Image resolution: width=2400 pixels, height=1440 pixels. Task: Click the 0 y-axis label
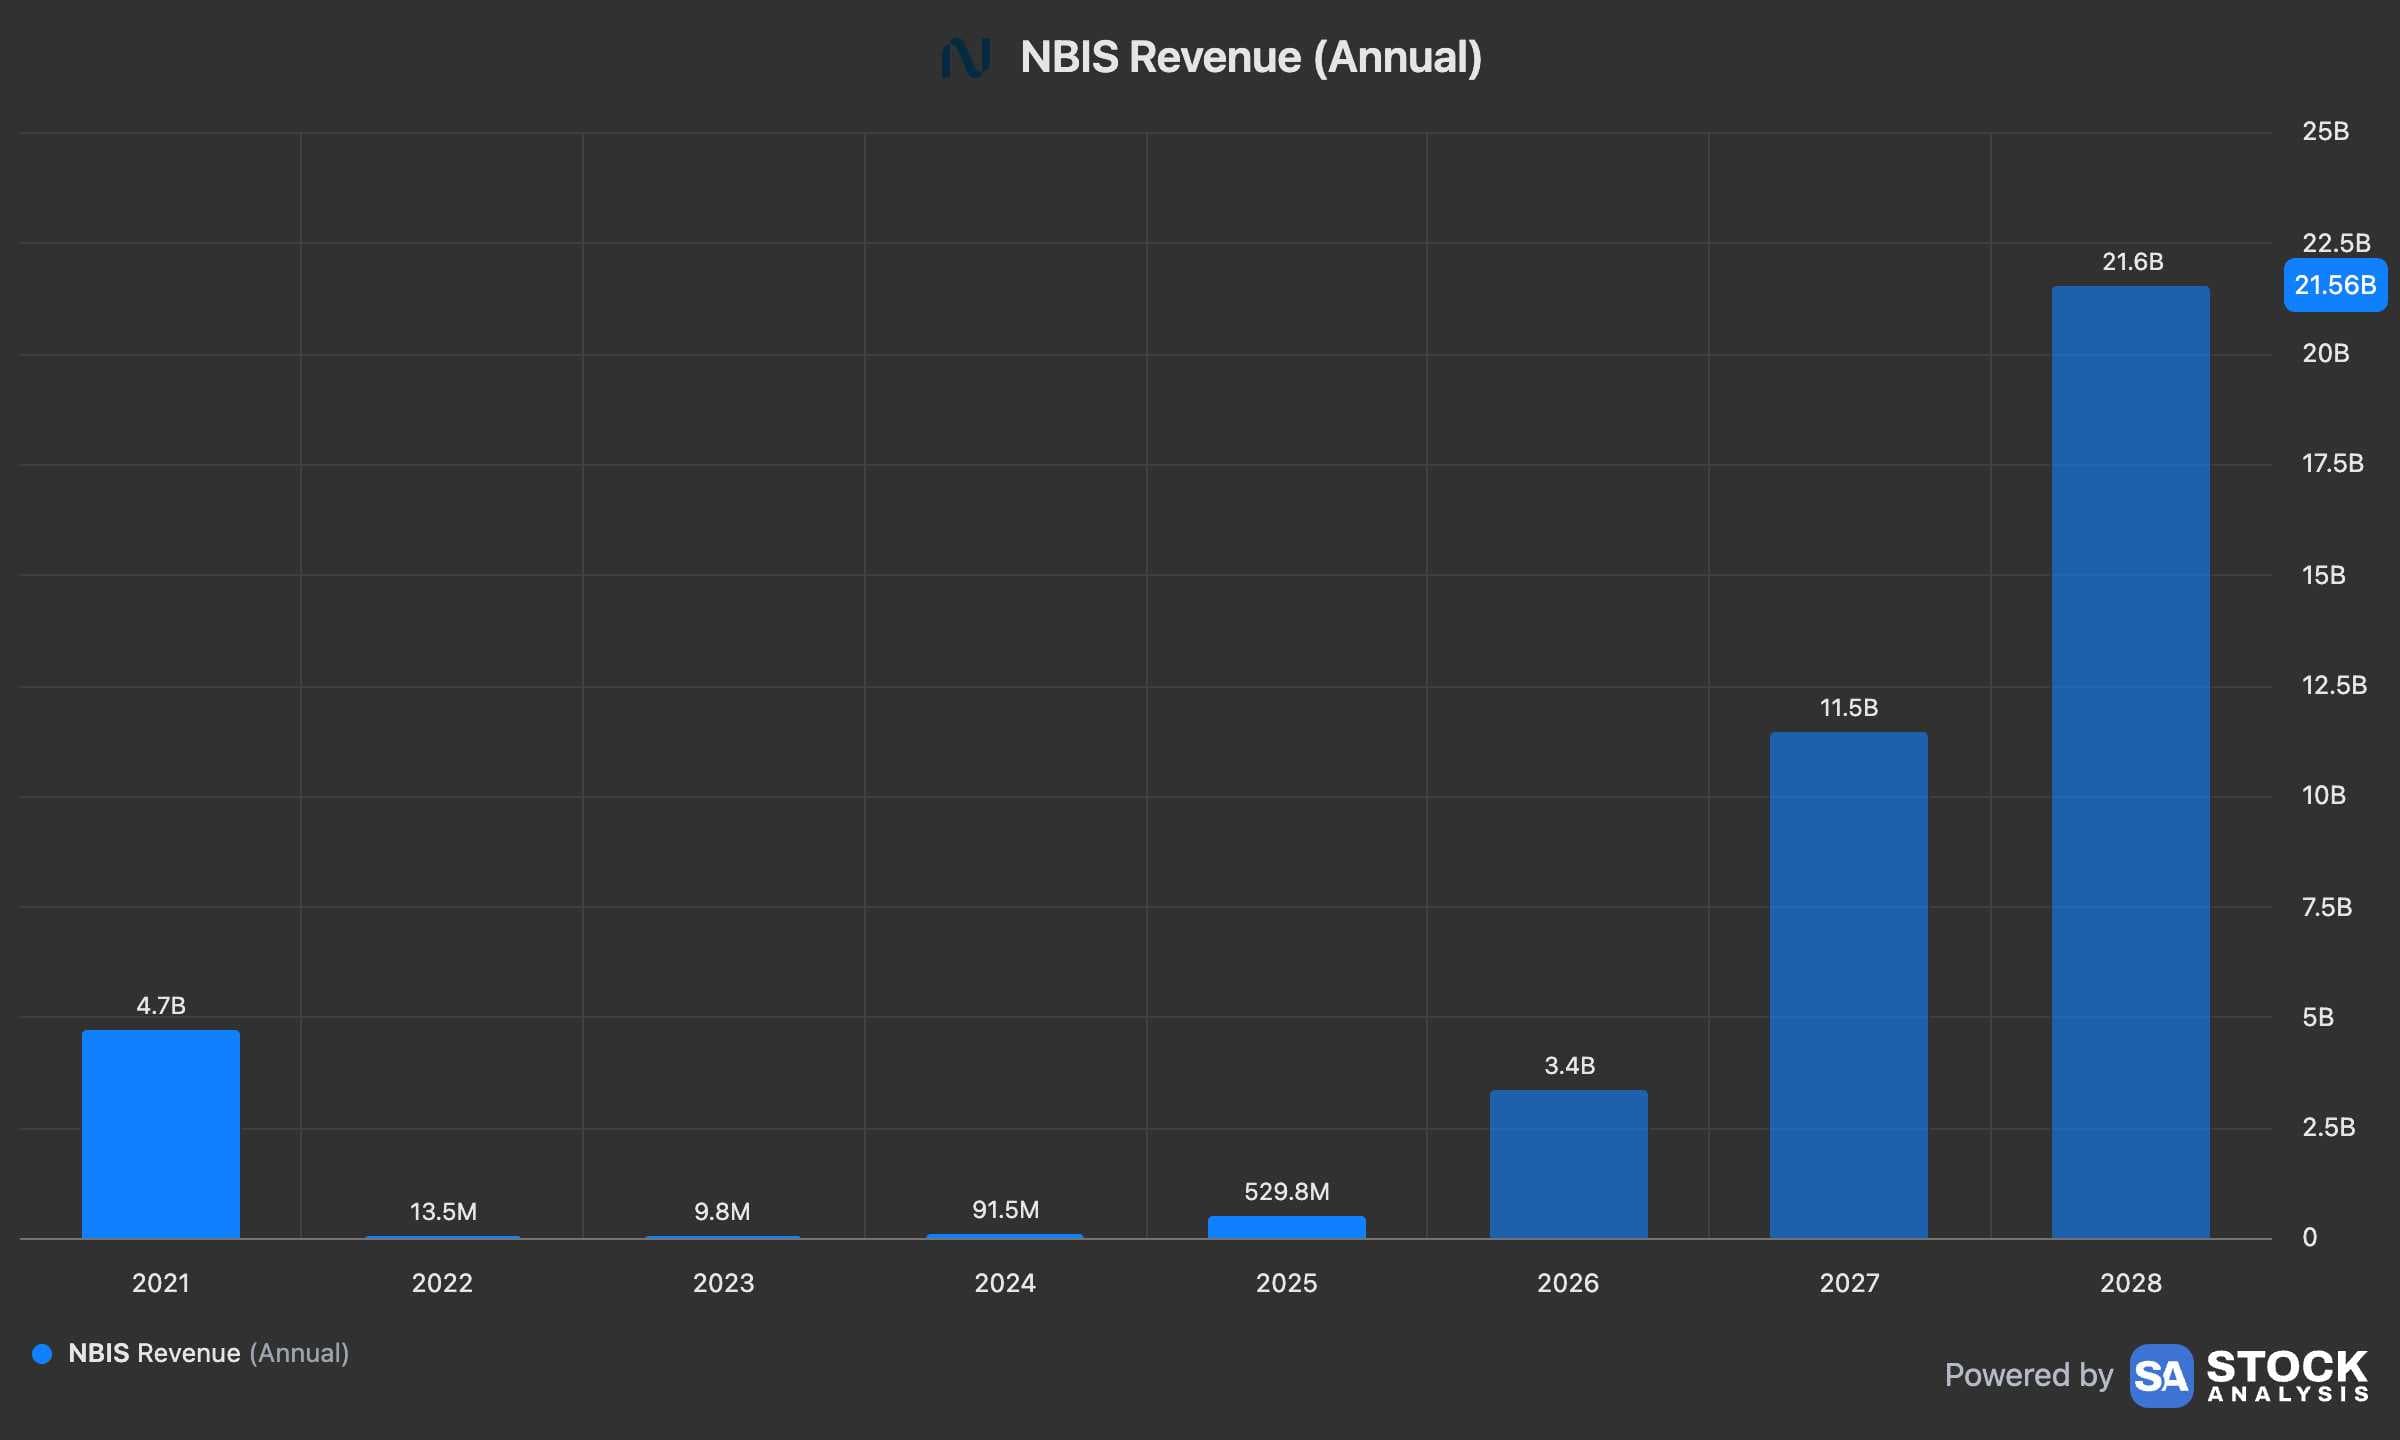click(2310, 1237)
